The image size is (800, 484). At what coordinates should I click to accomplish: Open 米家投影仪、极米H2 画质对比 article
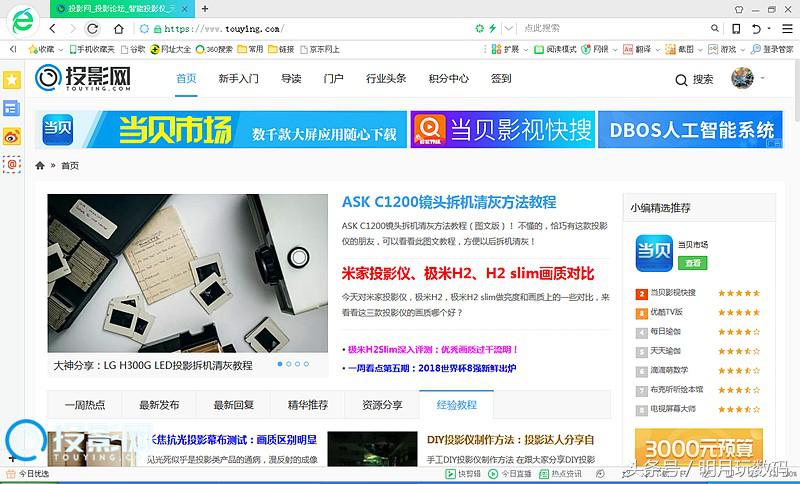468,273
